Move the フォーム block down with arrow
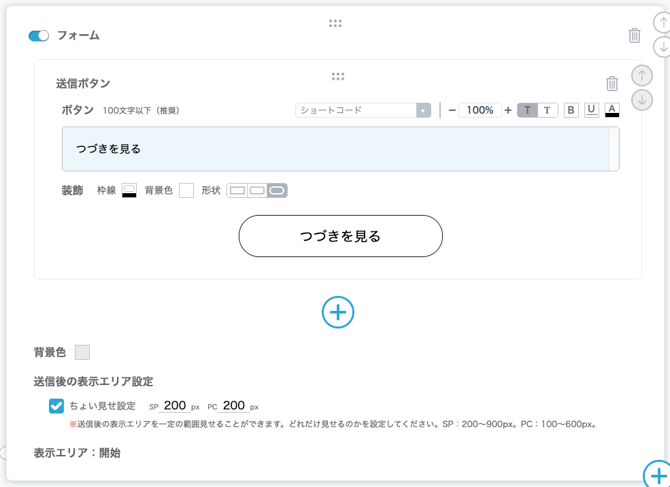 point(663,47)
